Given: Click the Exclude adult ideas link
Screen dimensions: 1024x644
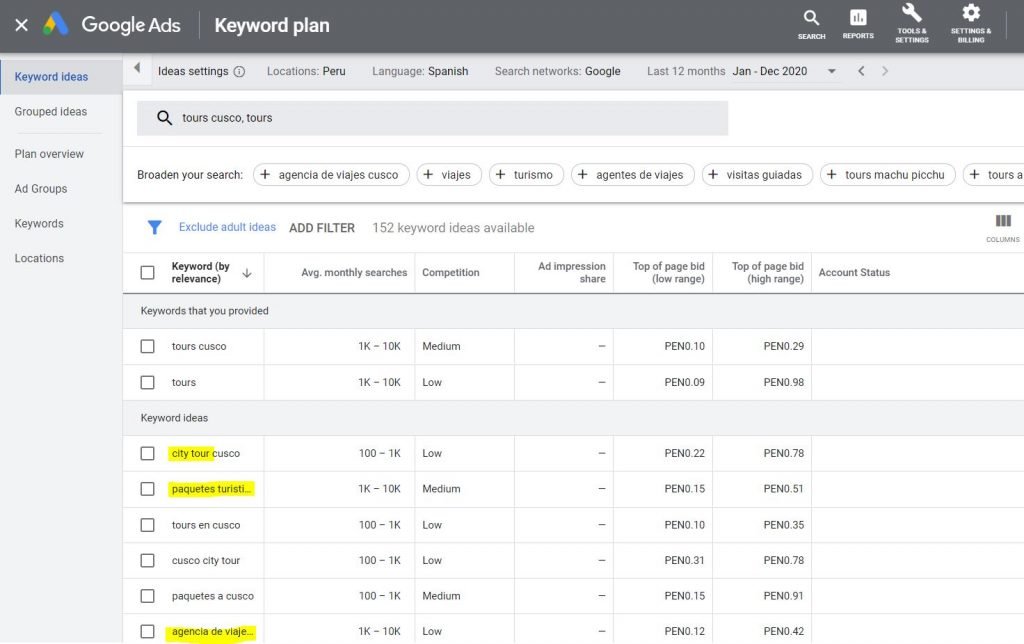Looking at the screenshot, I should click(x=227, y=227).
